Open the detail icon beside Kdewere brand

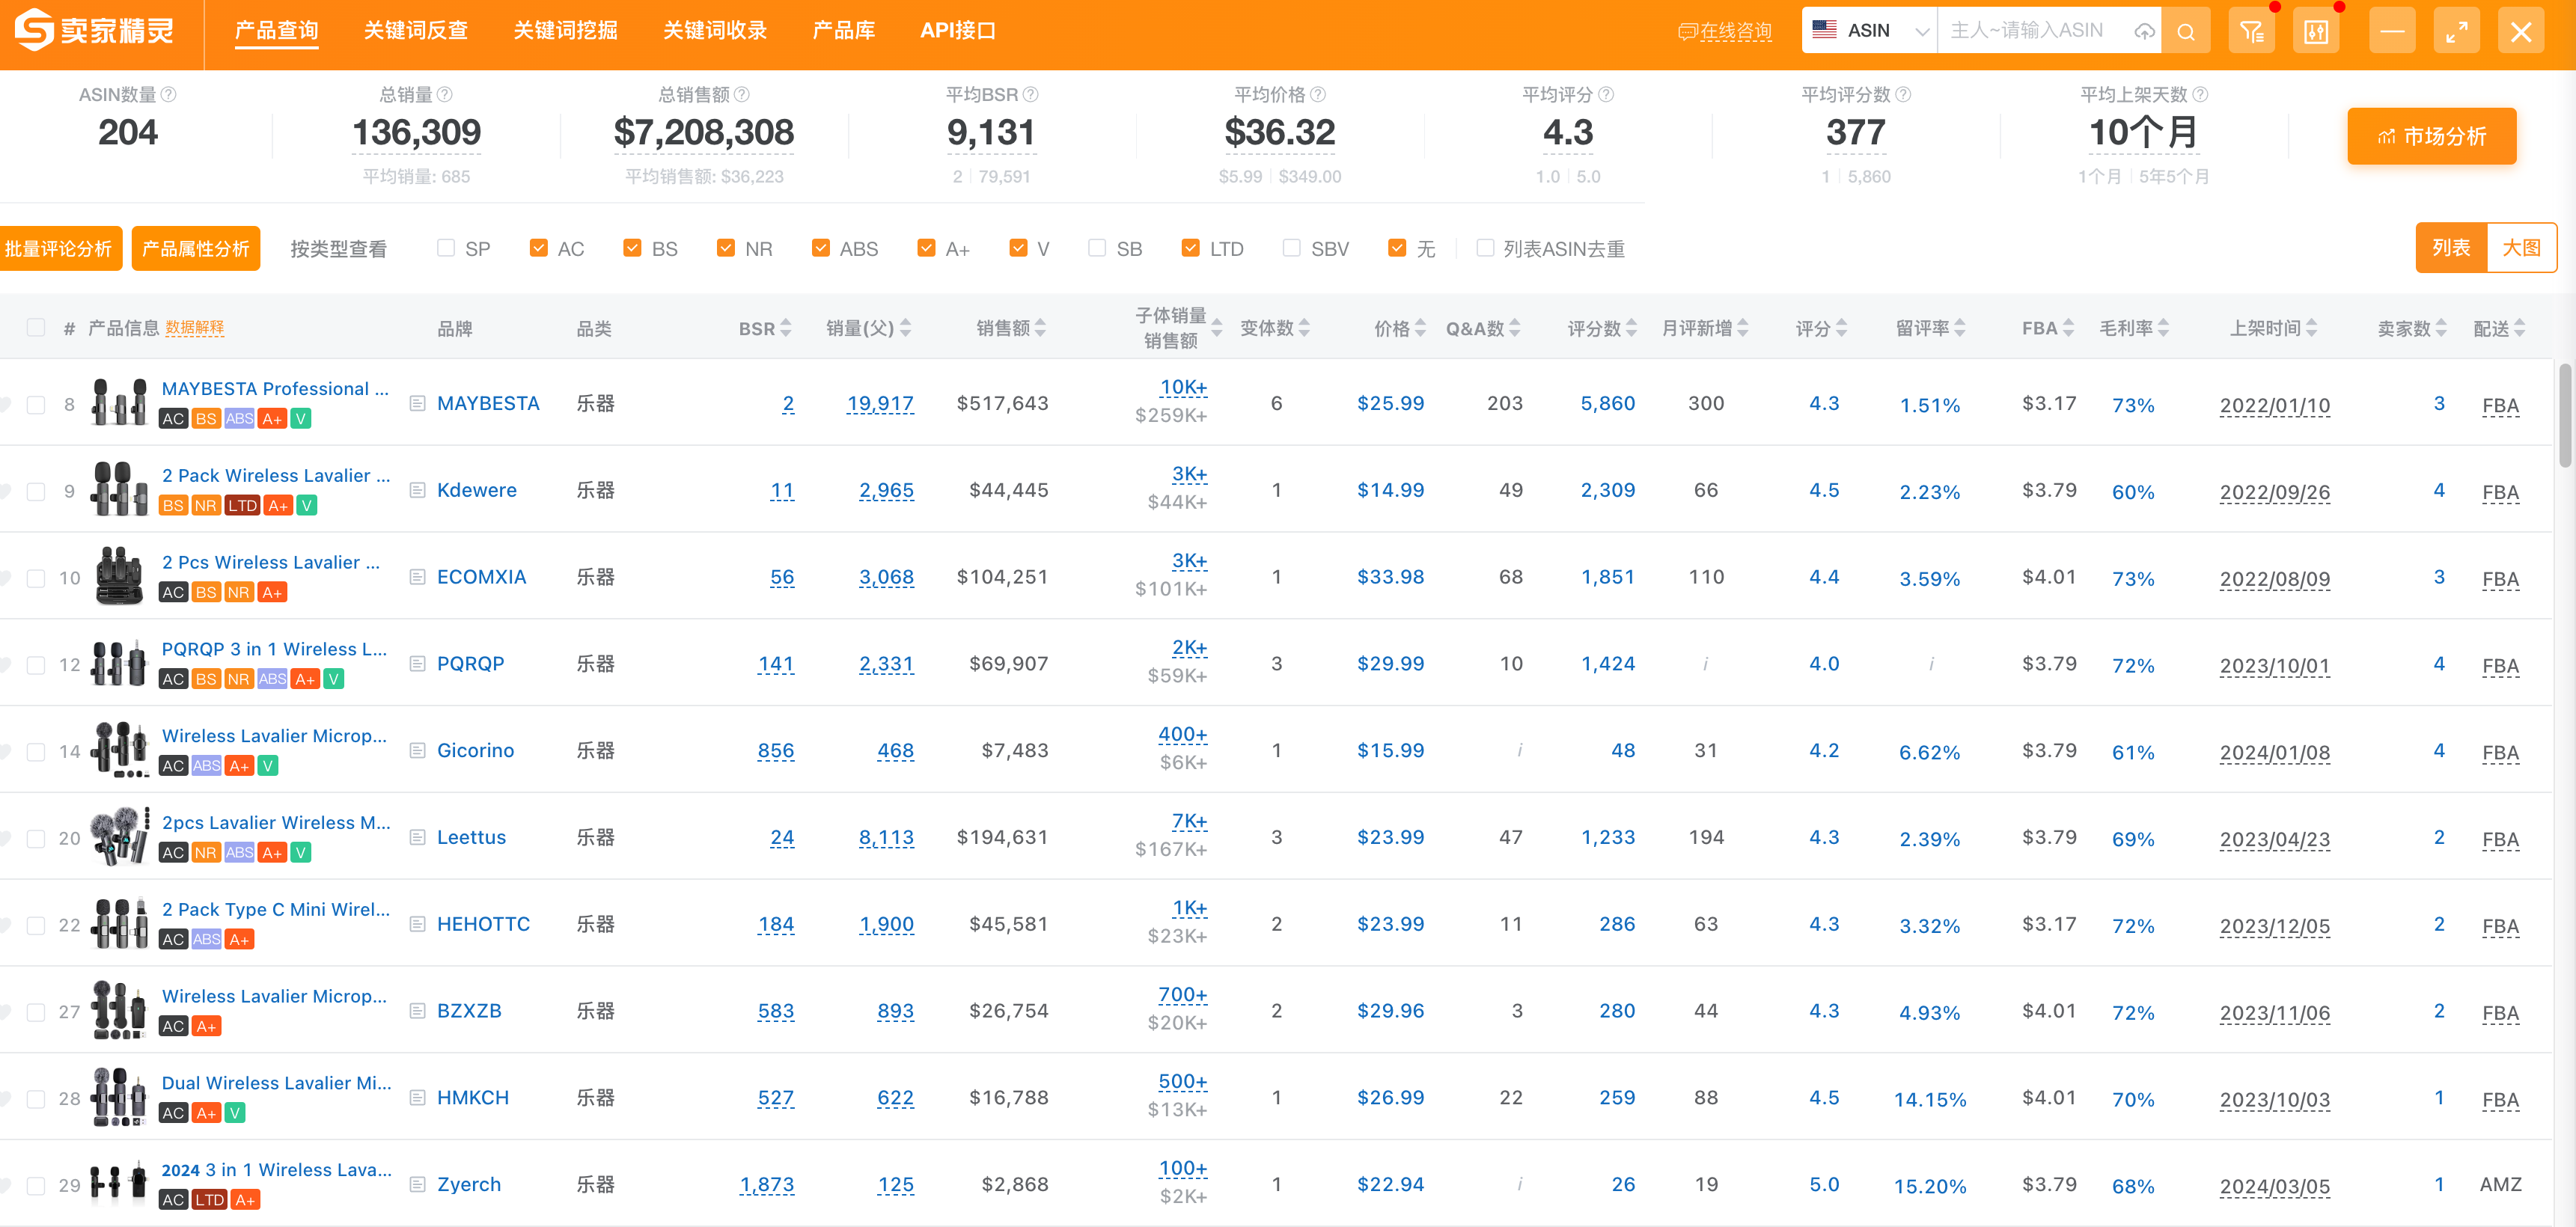coord(418,490)
